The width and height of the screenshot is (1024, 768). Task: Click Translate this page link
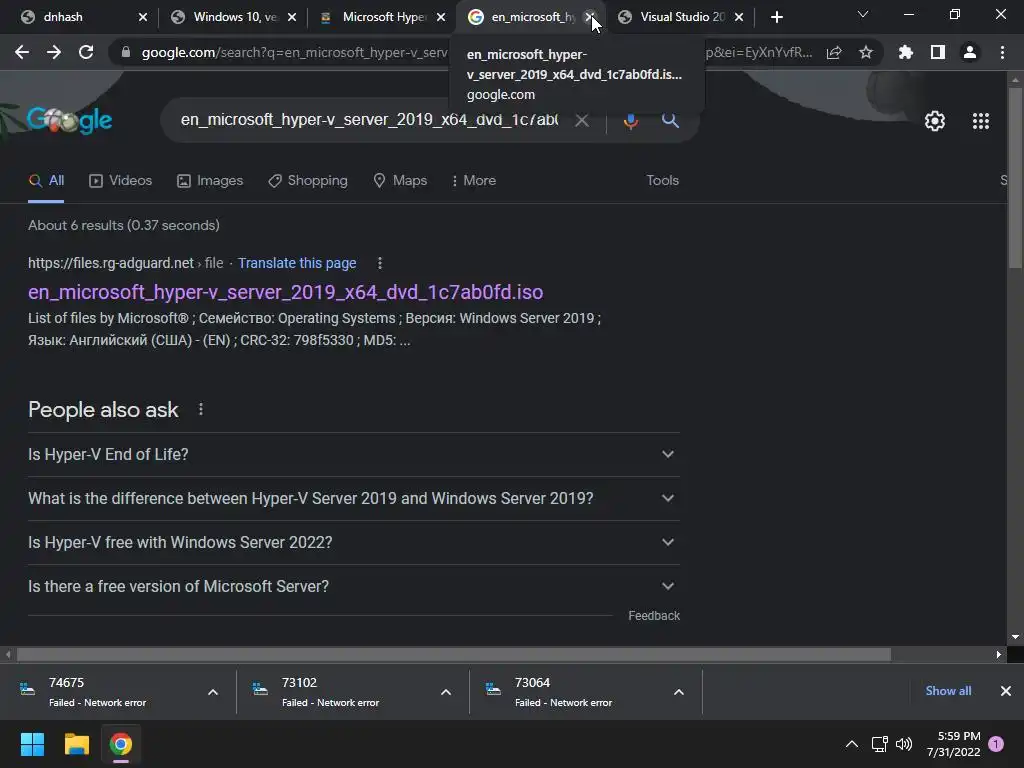pyautogui.click(x=296, y=263)
